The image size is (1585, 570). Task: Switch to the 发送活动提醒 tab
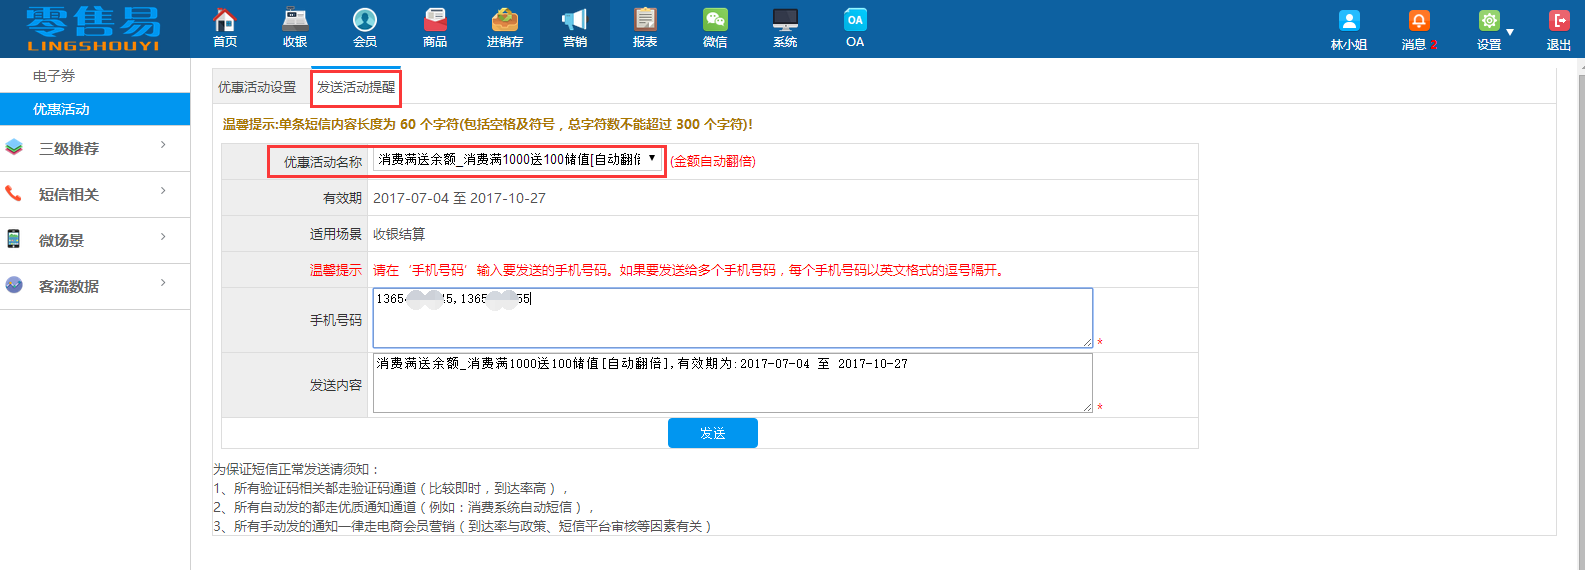[356, 88]
